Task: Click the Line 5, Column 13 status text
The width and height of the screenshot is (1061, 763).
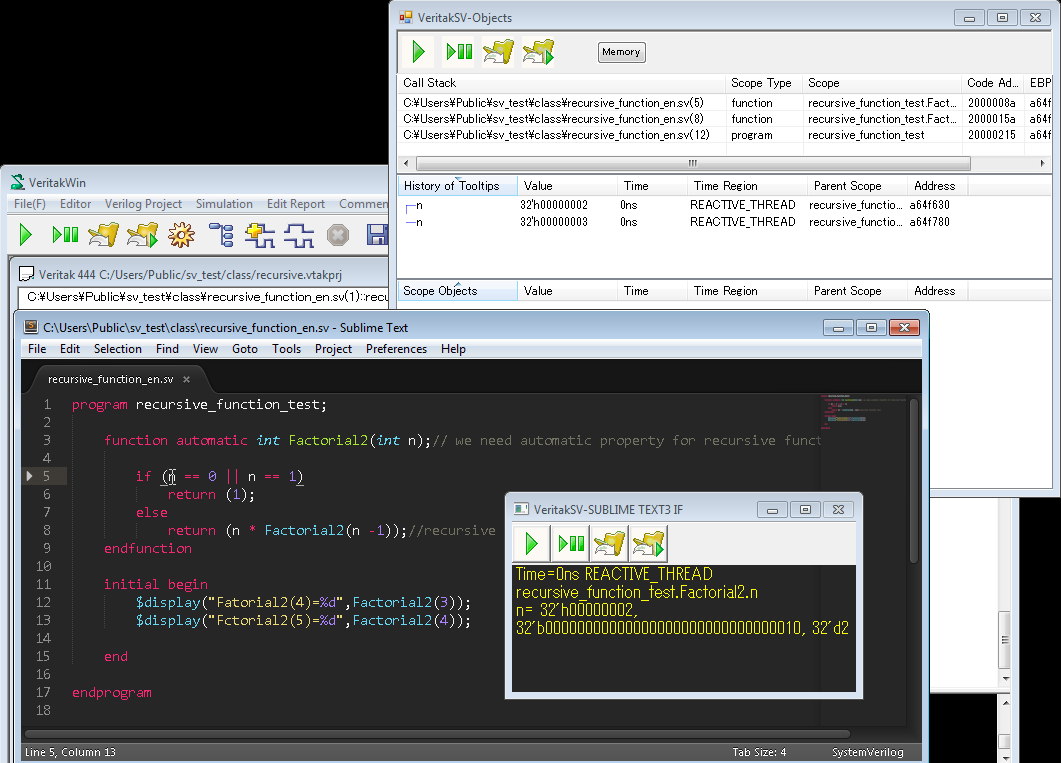Action: pyautogui.click(x=70, y=752)
